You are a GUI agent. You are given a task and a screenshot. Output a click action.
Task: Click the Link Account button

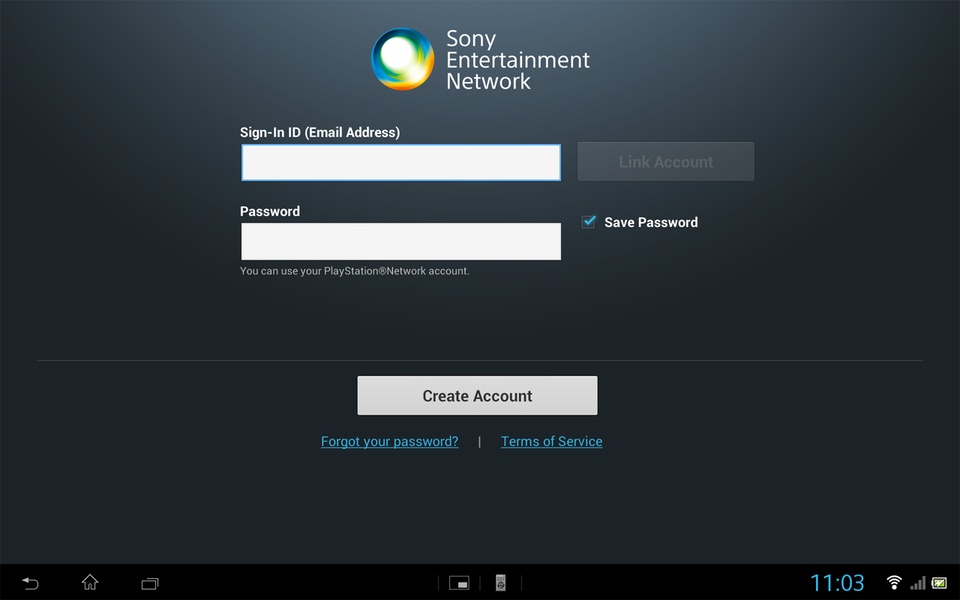pyautogui.click(x=666, y=162)
